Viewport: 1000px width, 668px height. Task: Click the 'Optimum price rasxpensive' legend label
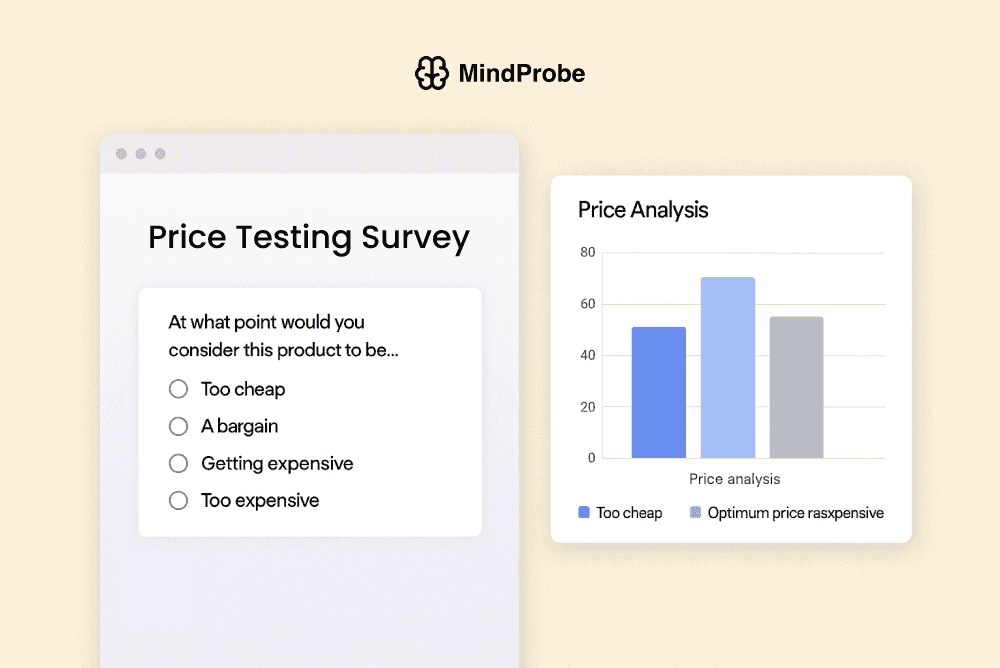pos(795,512)
